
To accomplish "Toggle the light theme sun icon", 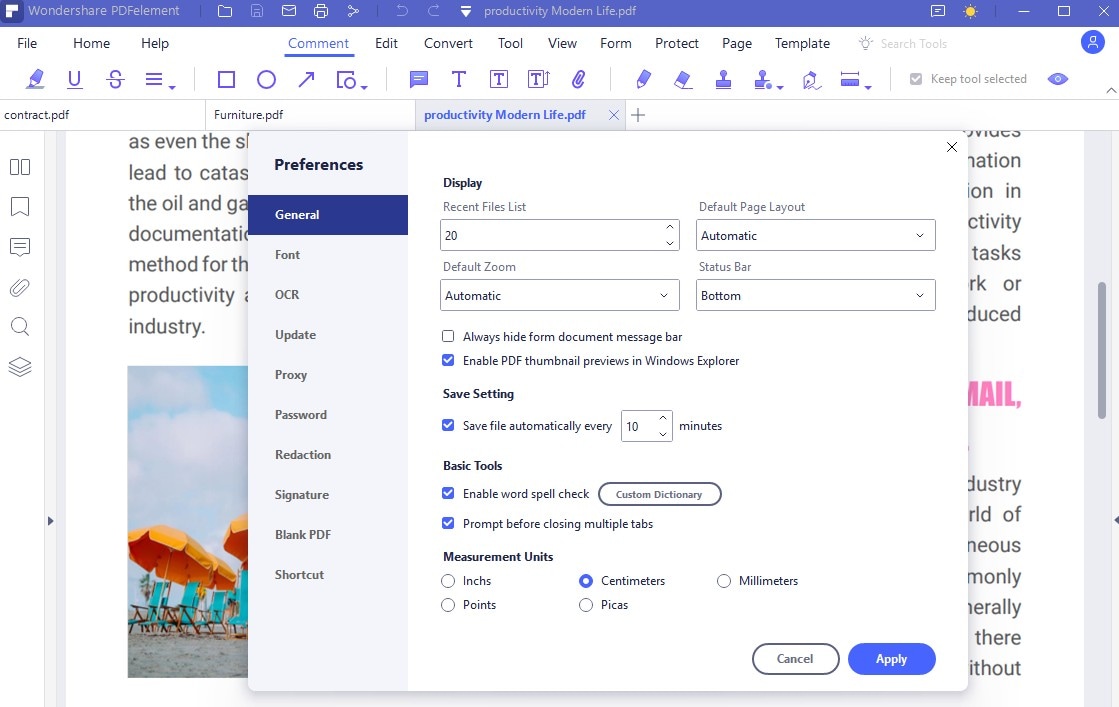I will point(971,11).
